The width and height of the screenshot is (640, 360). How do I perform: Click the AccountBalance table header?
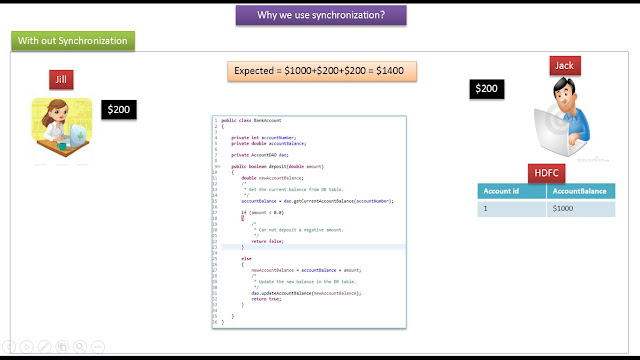[581, 191]
